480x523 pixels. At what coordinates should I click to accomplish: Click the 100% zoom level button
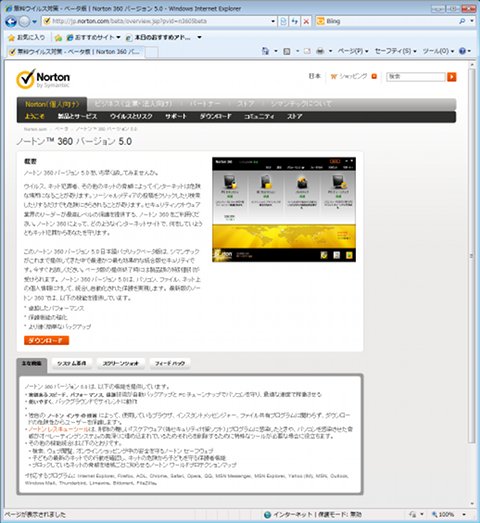[443, 515]
